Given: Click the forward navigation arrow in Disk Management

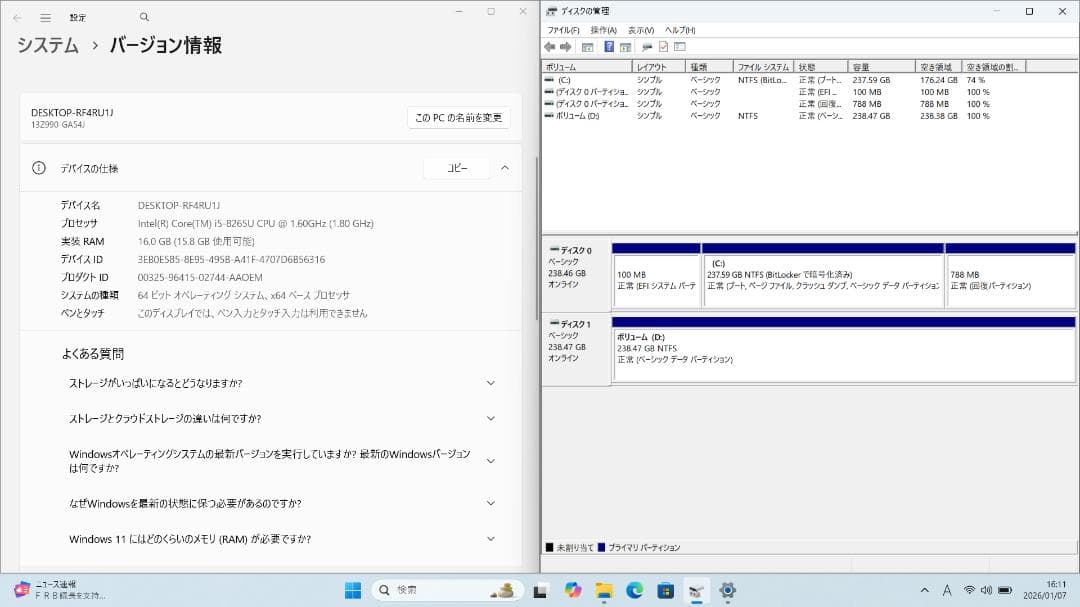Looking at the screenshot, I should pos(564,46).
